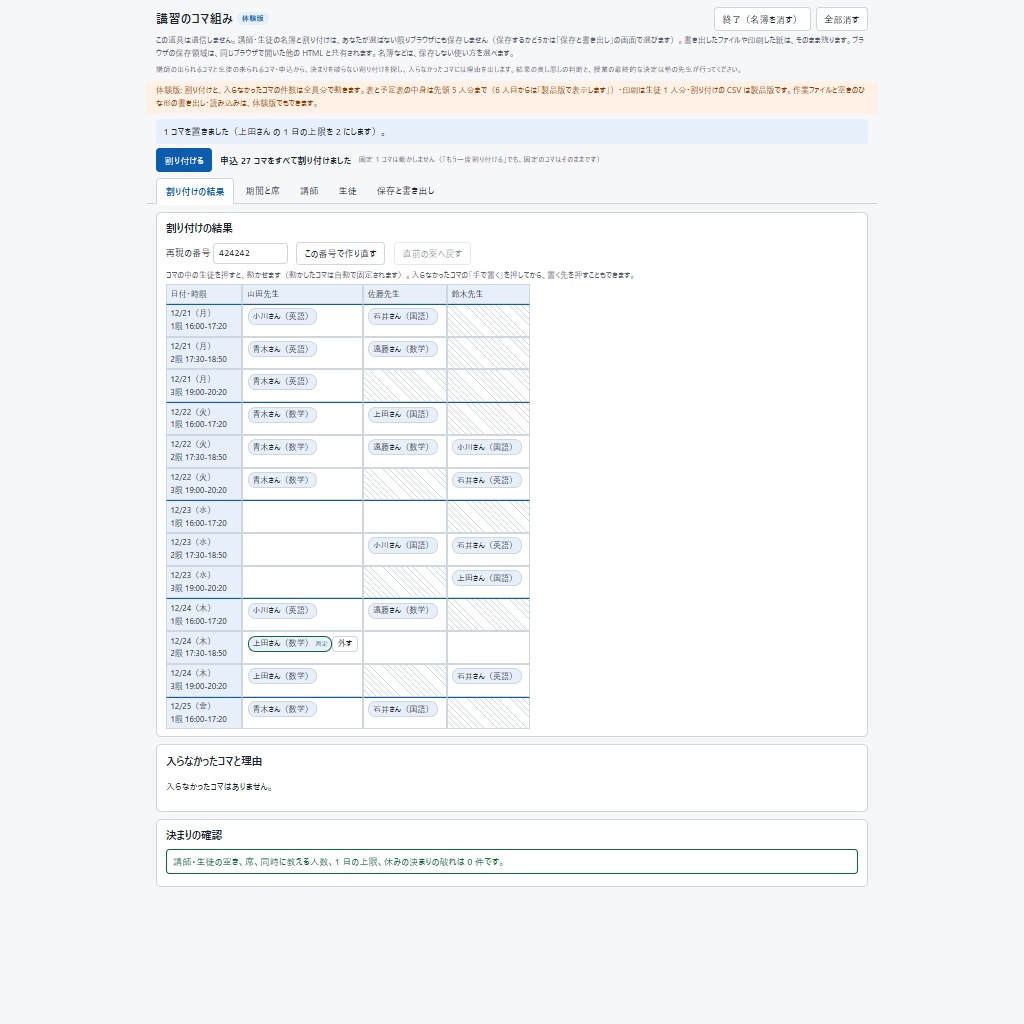
Task: Pick 上田さん（数学） in 12/24 3限 row
Action: (282, 676)
